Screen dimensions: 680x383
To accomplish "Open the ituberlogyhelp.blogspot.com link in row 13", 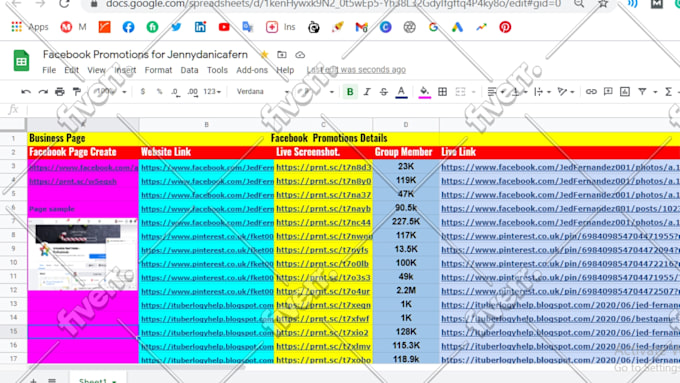I will 207,305.
